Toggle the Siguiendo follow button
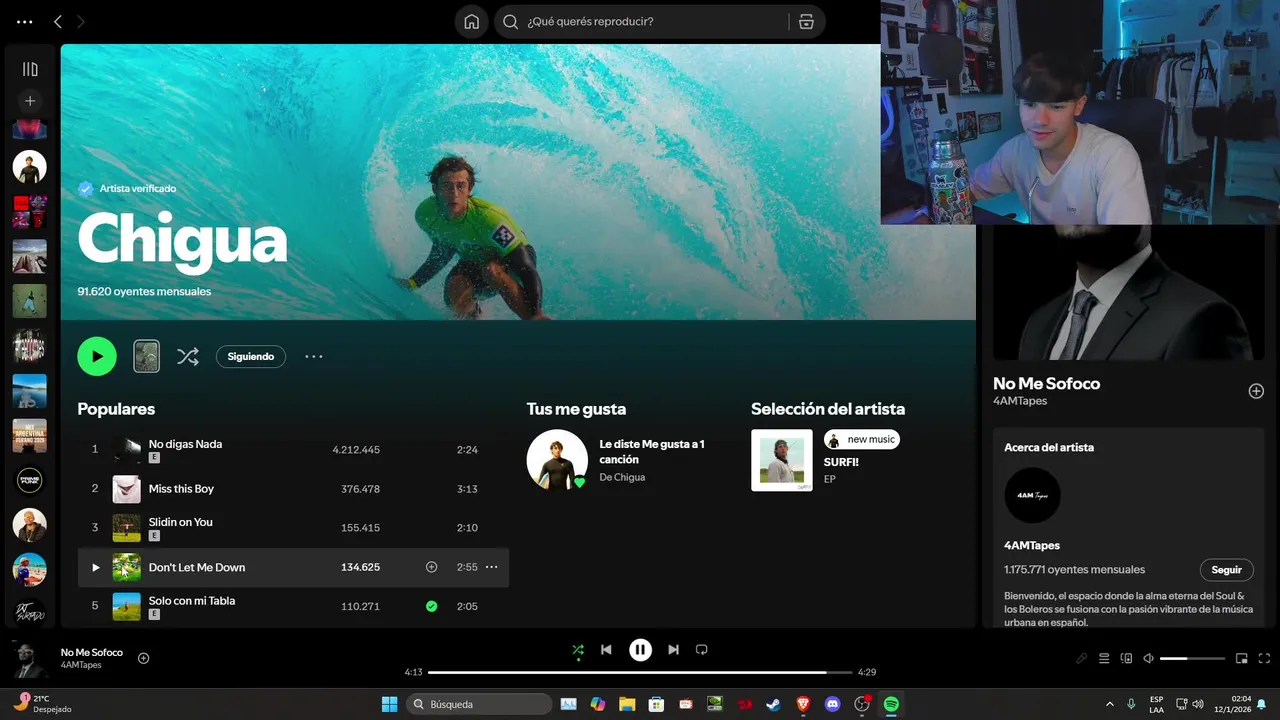This screenshot has height=720, width=1280. (251, 356)
